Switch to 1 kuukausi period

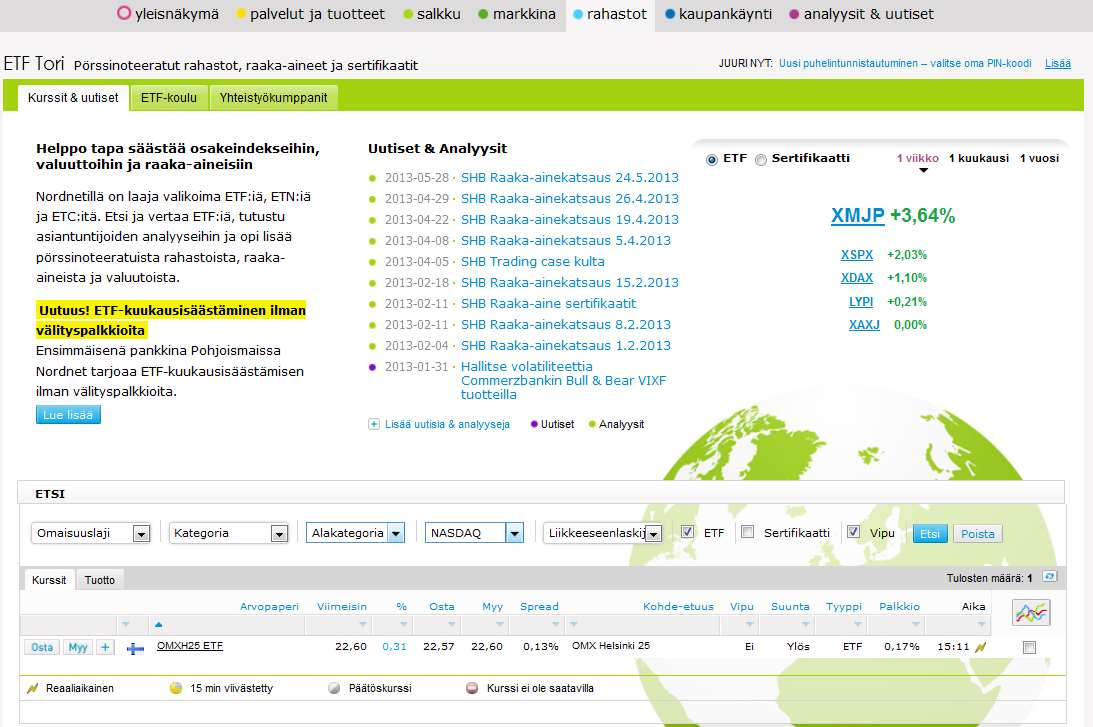979,158
